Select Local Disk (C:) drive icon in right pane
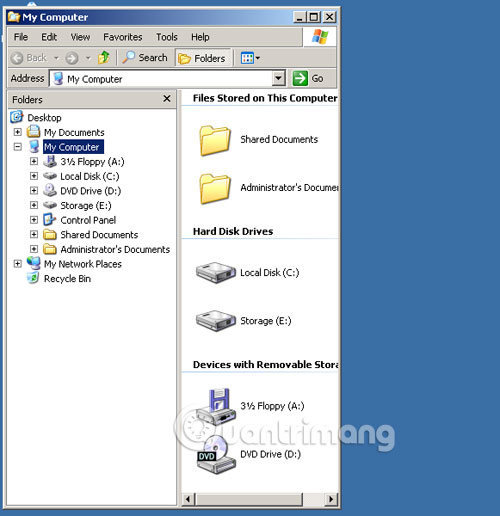500x516 pixels. pos(216,272)
